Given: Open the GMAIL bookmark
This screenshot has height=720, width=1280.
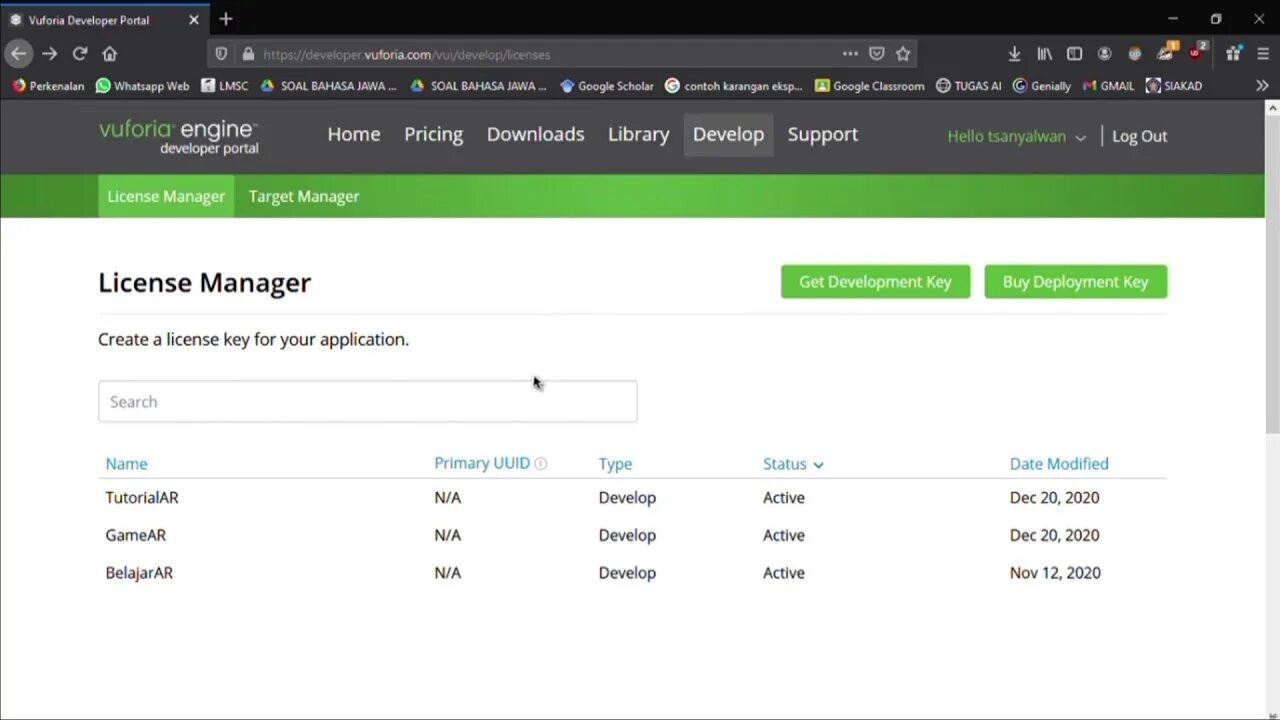Looking at the screenshot, I should (x=1108, y=86).
